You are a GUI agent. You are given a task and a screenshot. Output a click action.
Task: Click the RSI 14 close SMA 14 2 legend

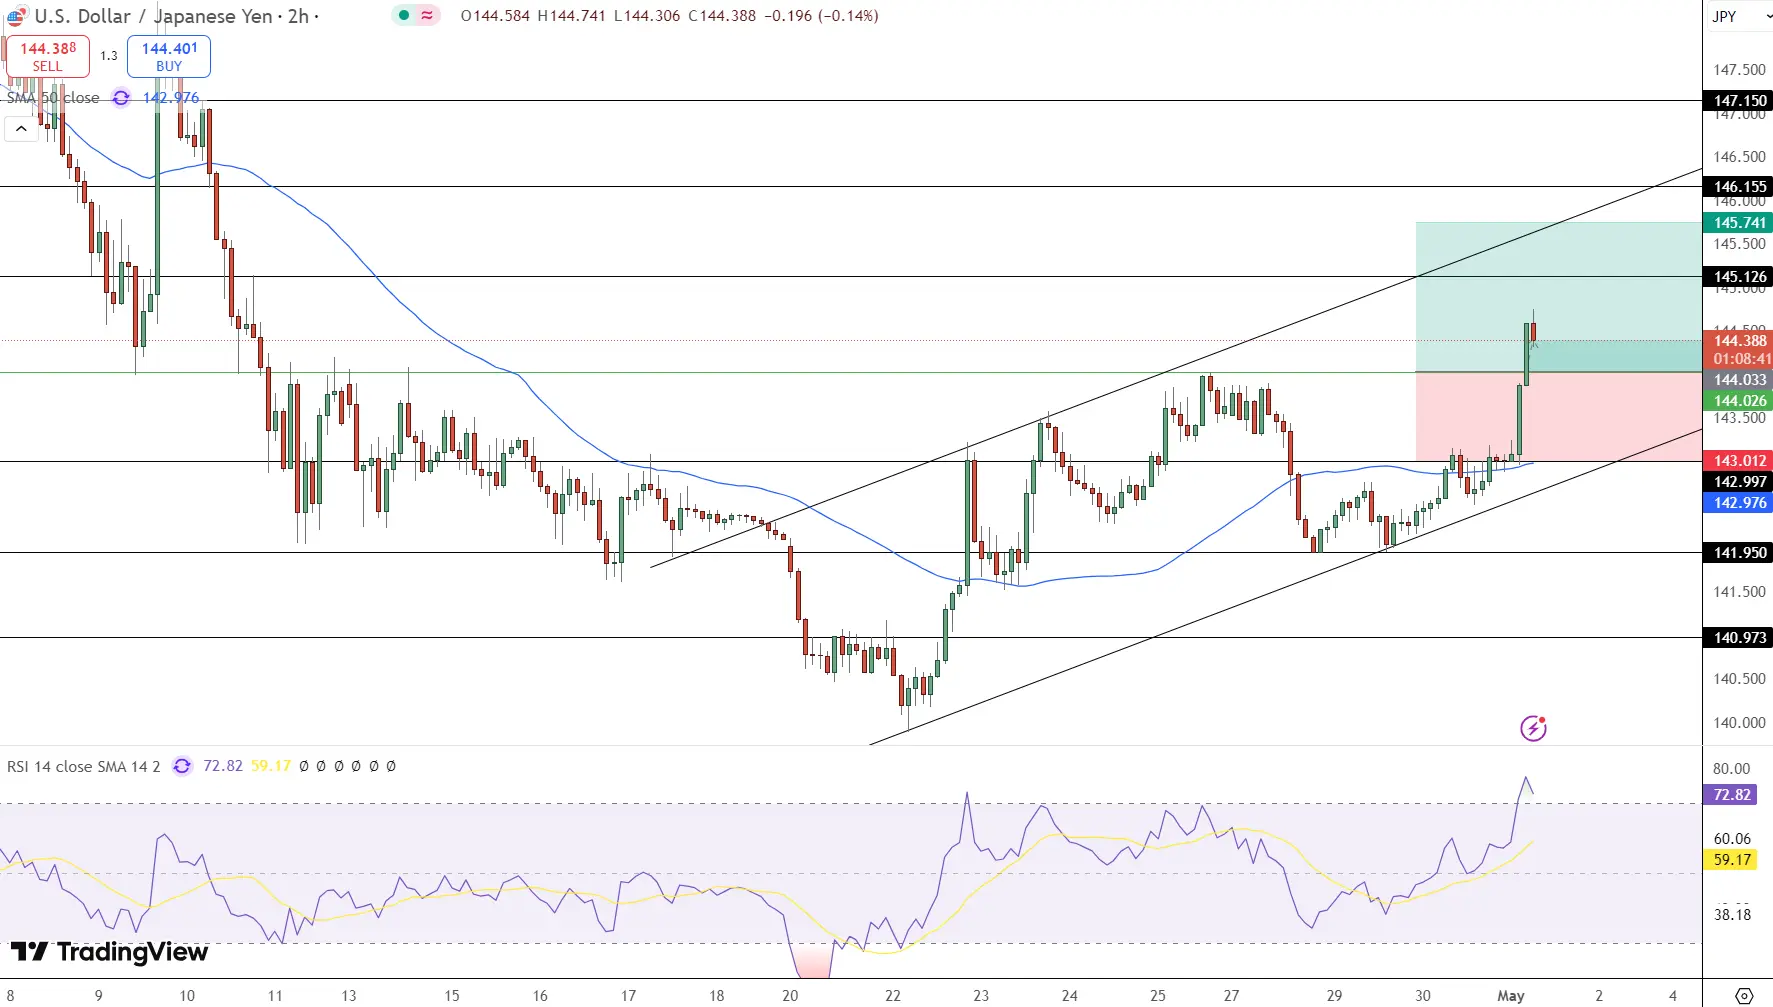point(83,766)
